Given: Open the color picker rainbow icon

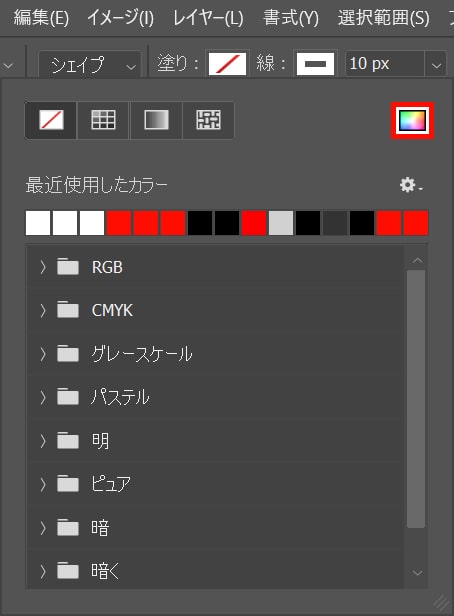Looking at the screenshot, I should 412,121.
